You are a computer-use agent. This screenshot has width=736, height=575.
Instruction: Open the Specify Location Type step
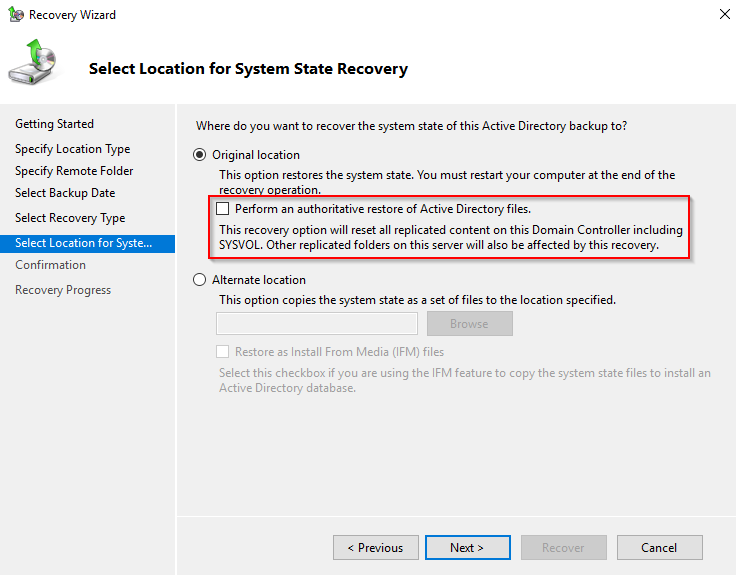72,149
